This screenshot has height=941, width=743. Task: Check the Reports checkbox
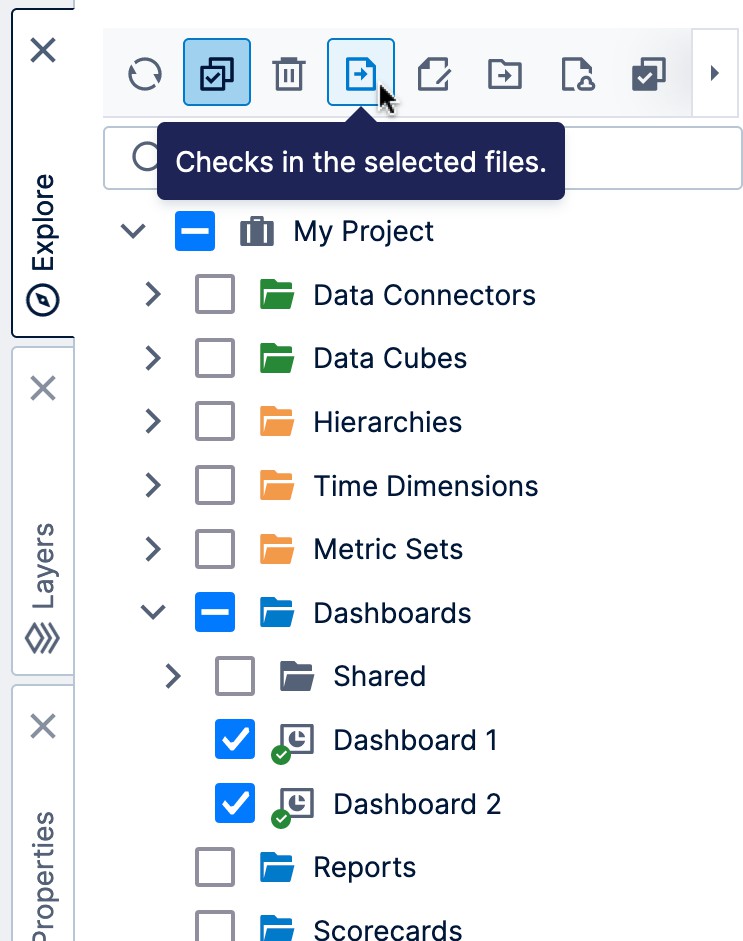214,867
